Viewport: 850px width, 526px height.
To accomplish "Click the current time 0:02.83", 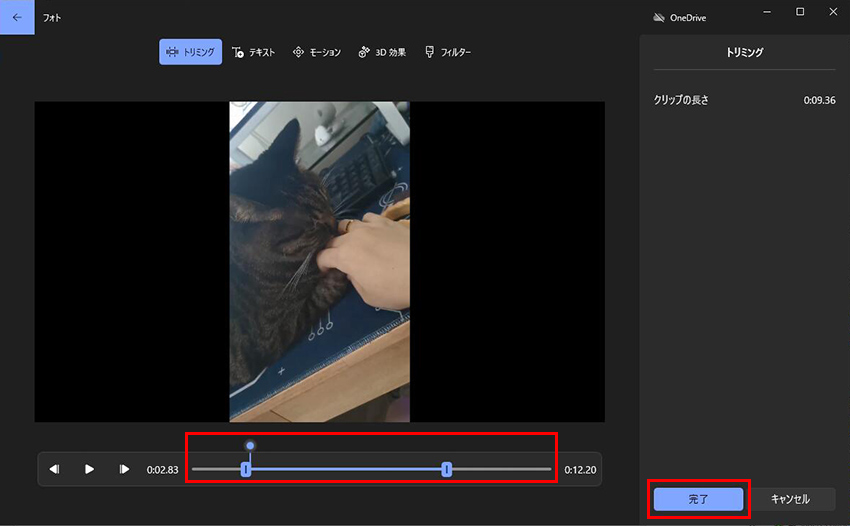I will point(162,470).
